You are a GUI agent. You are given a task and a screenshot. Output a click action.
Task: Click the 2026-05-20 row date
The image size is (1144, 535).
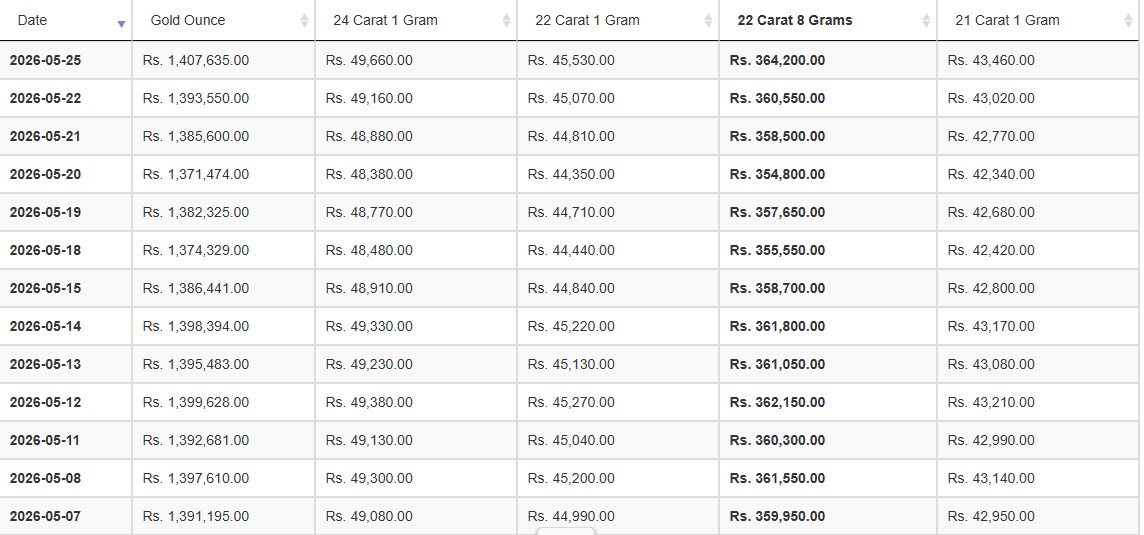(45, 174)
